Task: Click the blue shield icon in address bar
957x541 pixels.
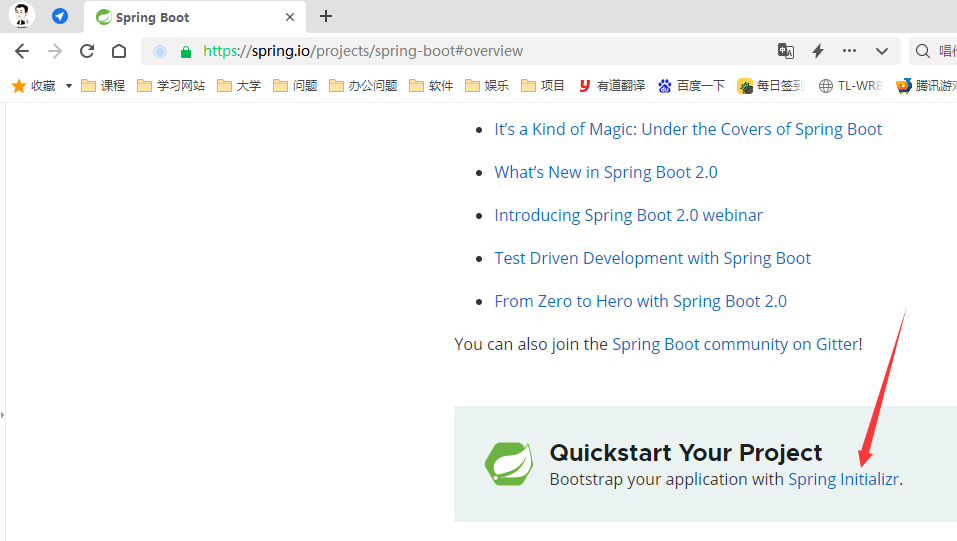Action: point(160,52)
